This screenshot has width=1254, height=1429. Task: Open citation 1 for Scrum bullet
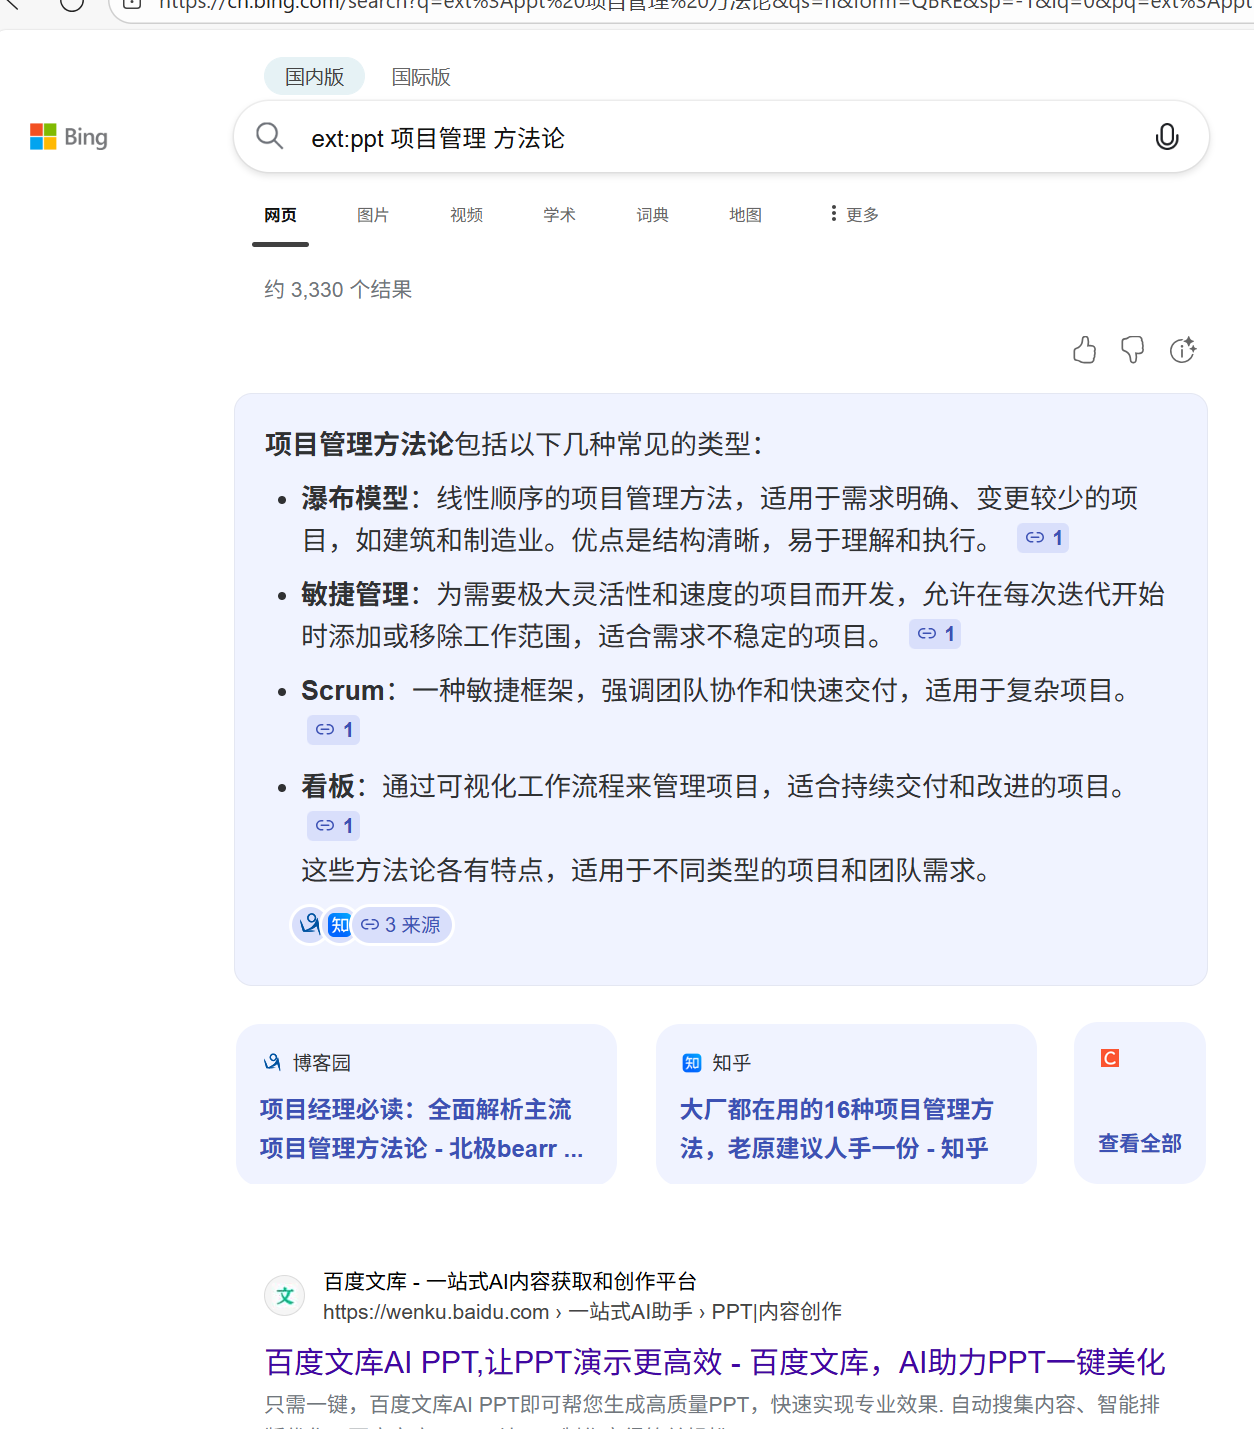click(333, 730)
